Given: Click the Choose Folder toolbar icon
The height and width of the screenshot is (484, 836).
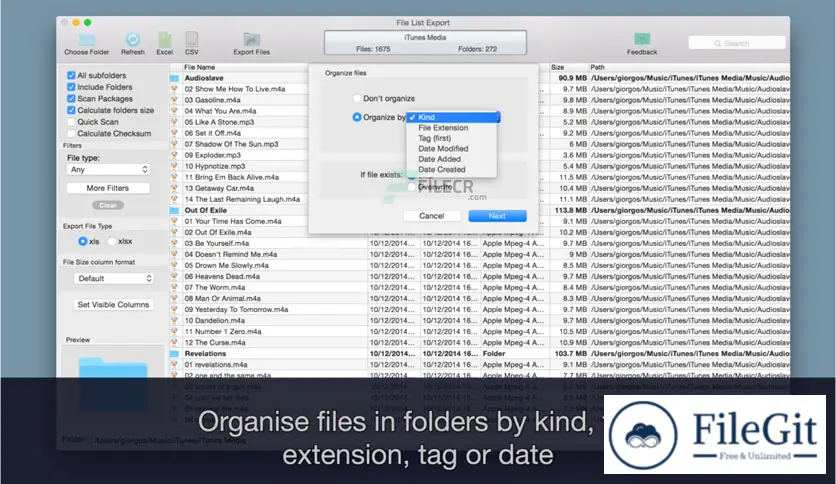Looking at the screenshot, I should [x=87, y=40].
